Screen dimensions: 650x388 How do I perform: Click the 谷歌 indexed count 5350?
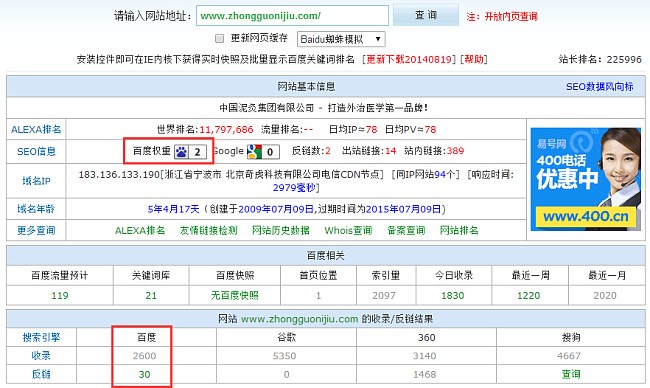tap(284, 356)
